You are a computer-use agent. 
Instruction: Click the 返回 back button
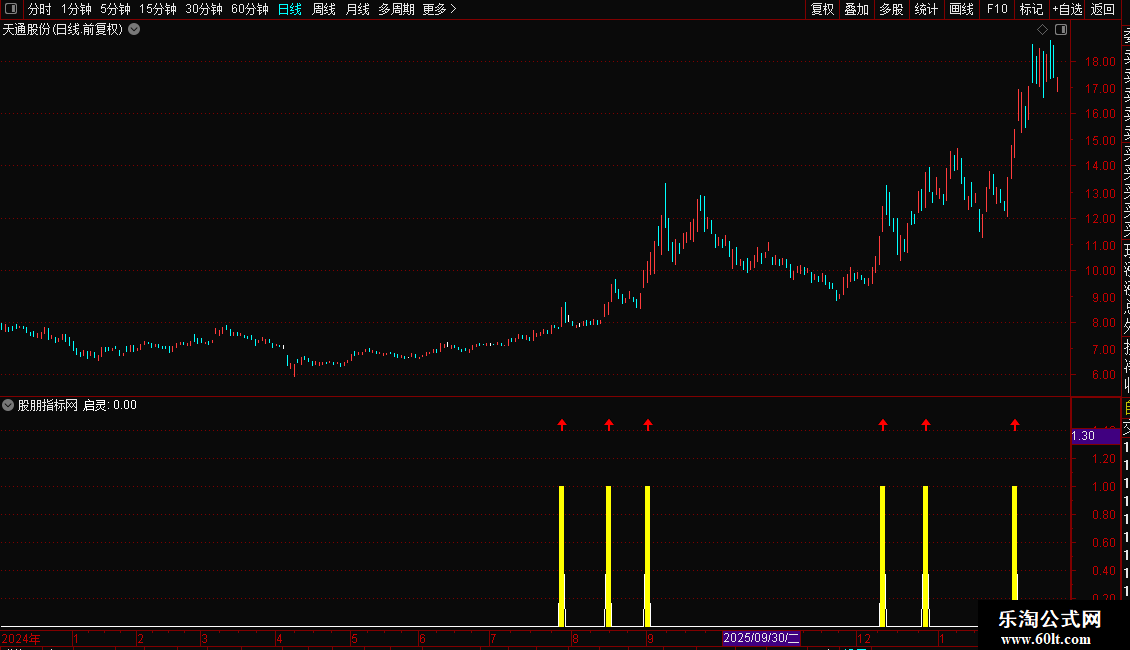pyautogui.click(x=1103, y=9)
